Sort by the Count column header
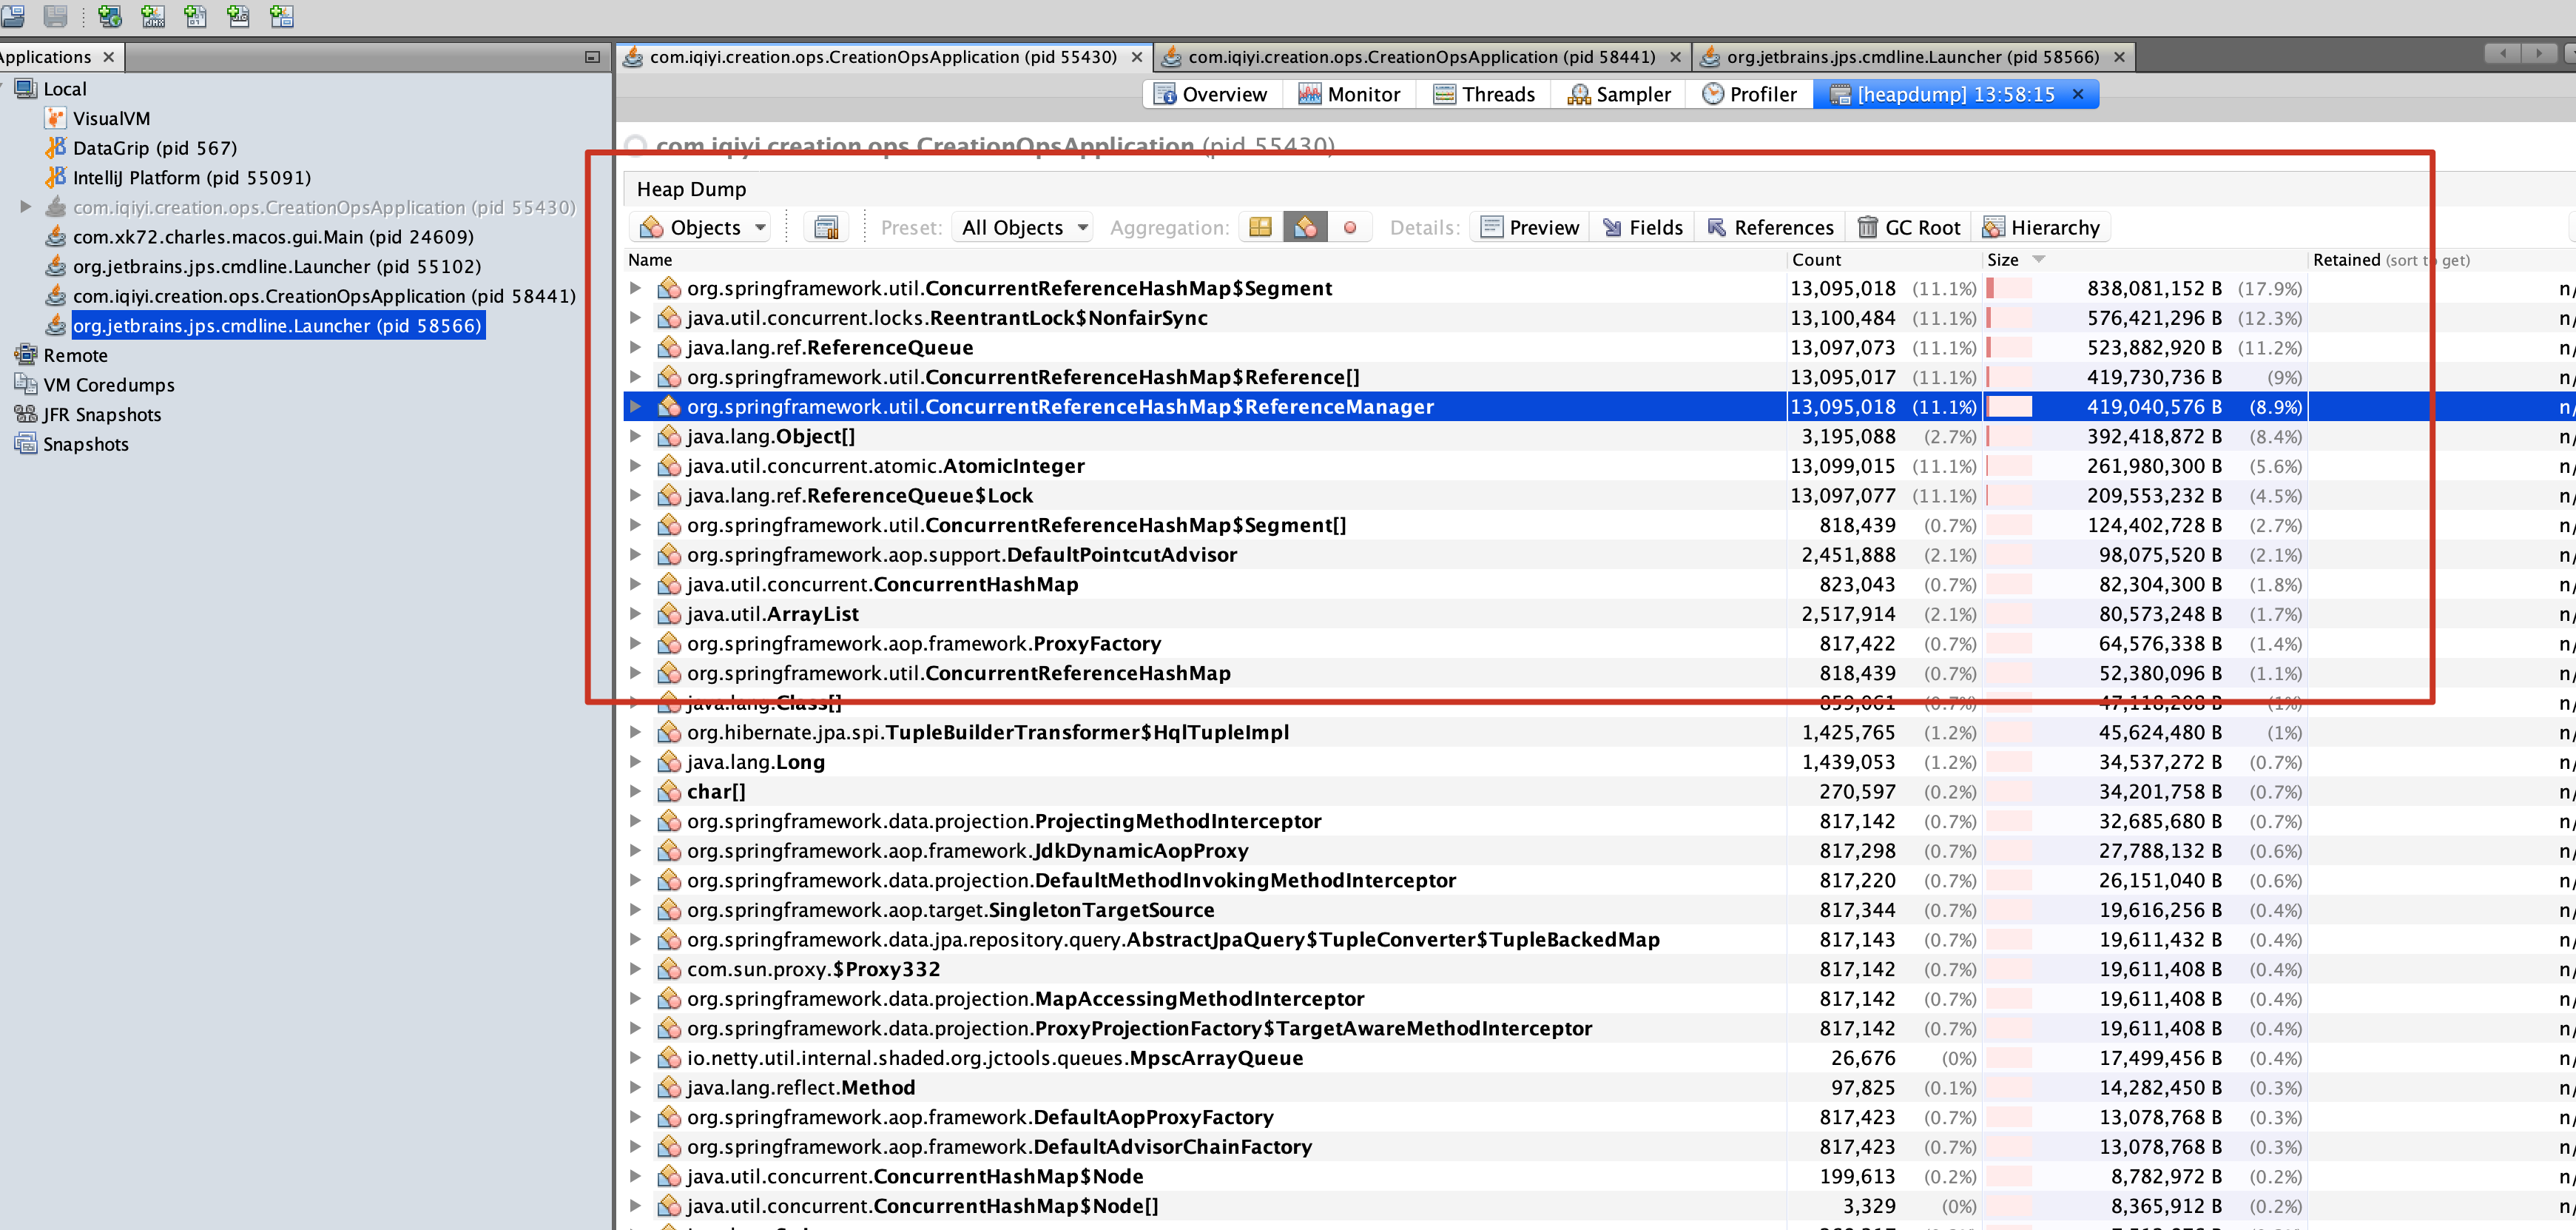Viewport: 2576px width, 1230px height. [x=1816, y=260]
